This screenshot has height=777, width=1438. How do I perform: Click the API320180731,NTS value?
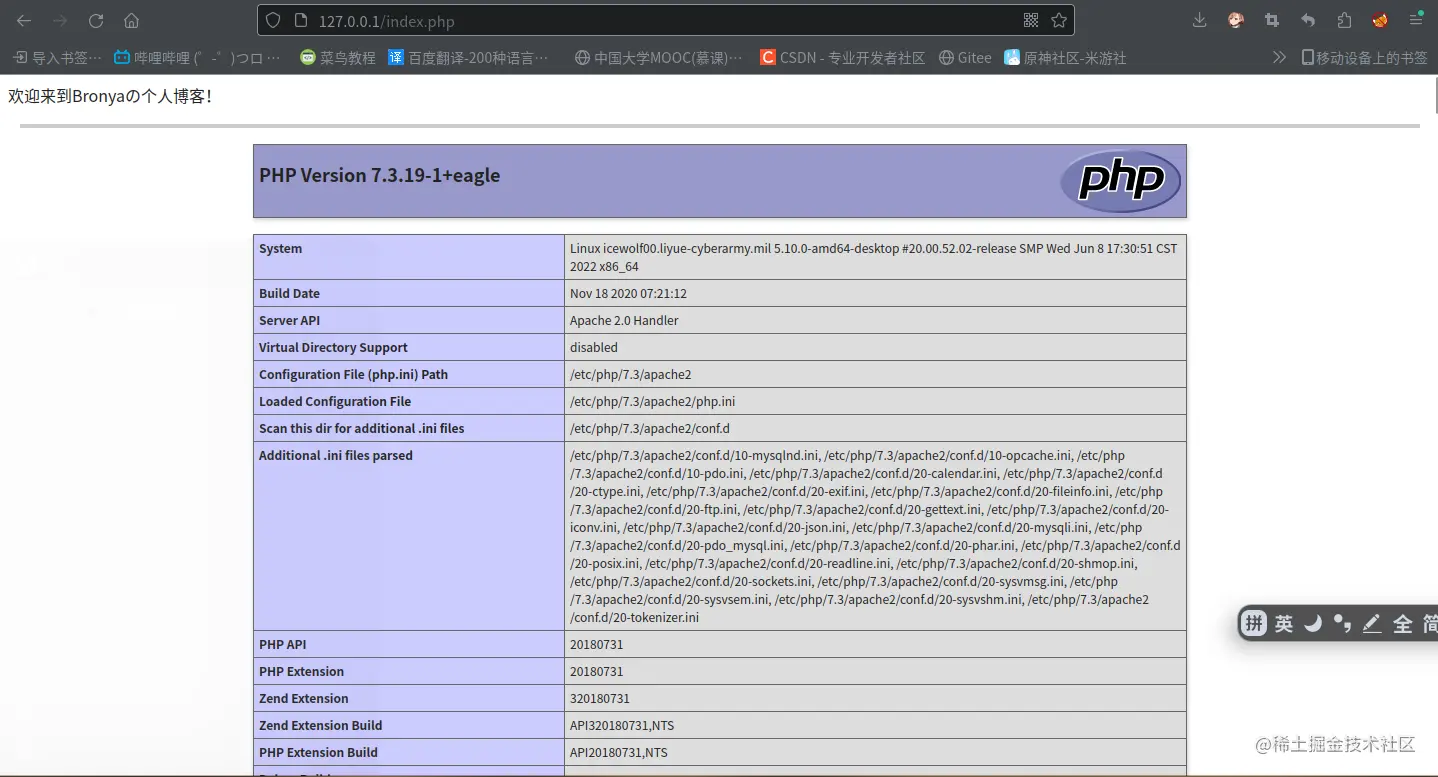(x=622, y=726)
